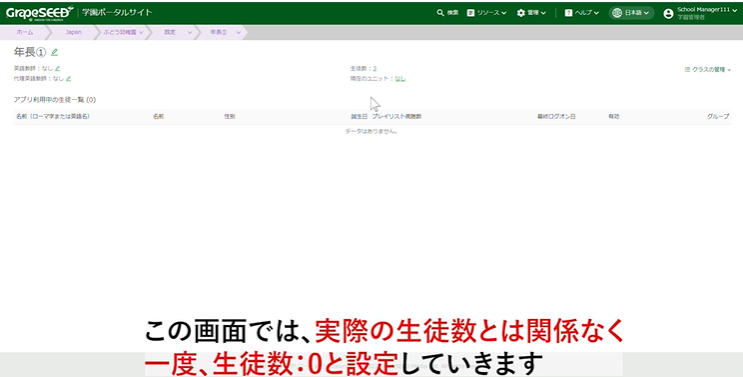The image size is (743, 377).
Task: Open the School Manager111 account dropdown
Action: (x=734, y=10)
